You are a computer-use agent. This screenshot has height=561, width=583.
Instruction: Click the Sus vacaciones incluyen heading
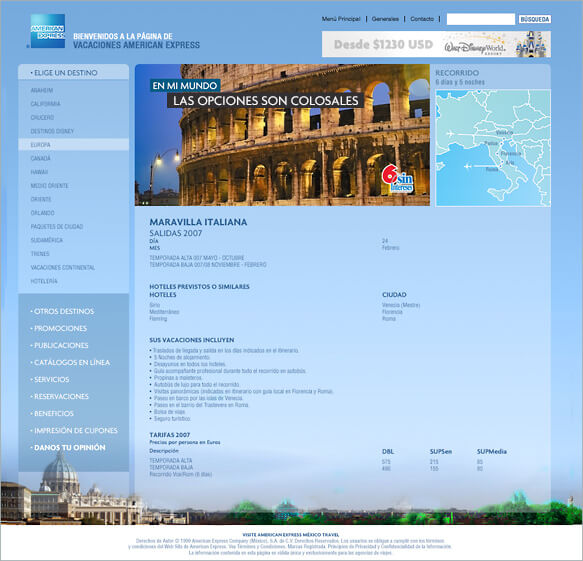(x=192, y=340)
